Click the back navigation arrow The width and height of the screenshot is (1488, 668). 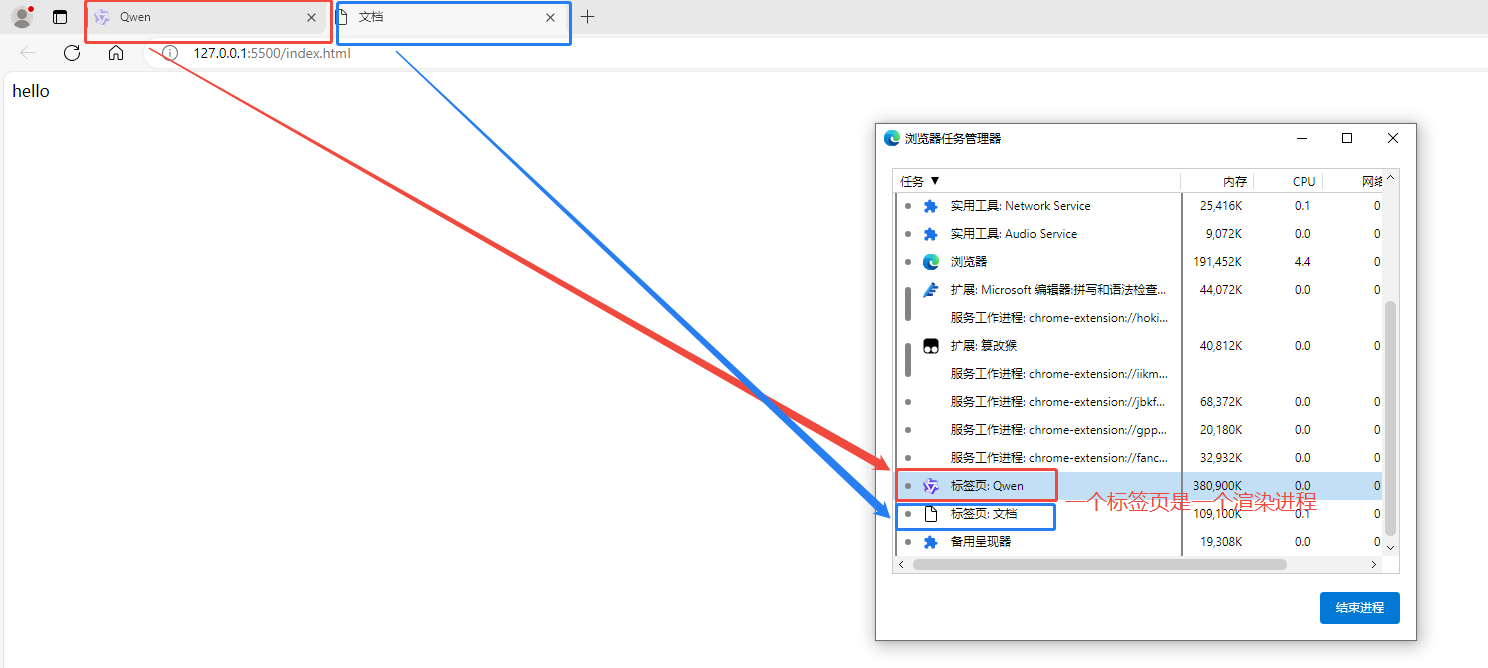[28, 53]
